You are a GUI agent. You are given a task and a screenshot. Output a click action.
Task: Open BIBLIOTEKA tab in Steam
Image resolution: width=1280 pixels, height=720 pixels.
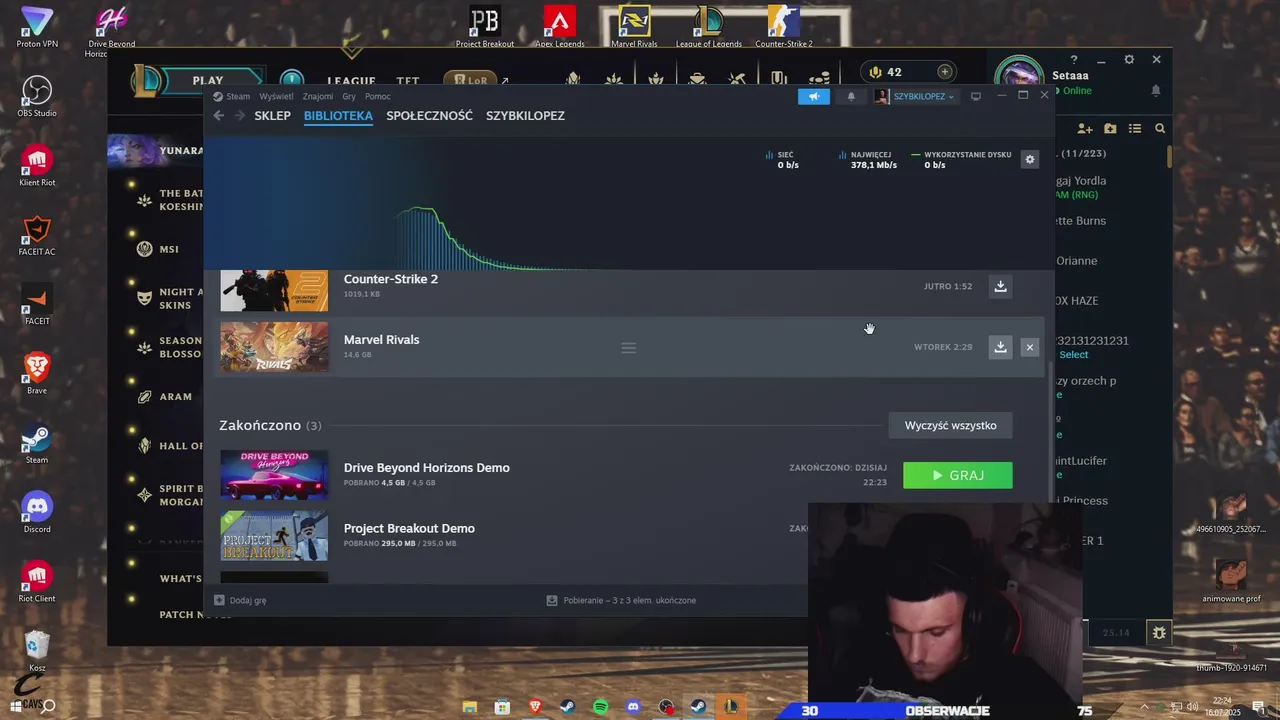click(338, 116)
